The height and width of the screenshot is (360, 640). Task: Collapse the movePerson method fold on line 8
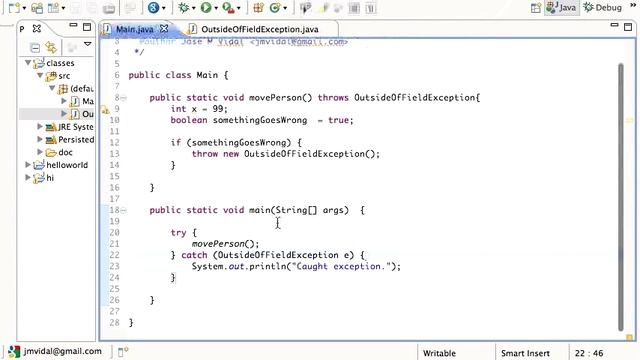[124, 98]
